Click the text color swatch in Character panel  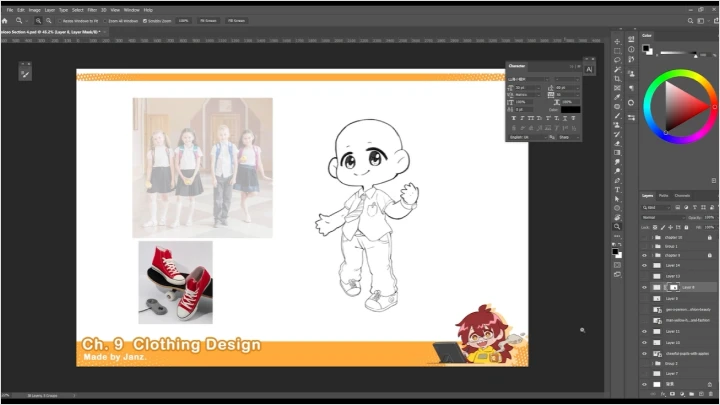tap(569, 110)
